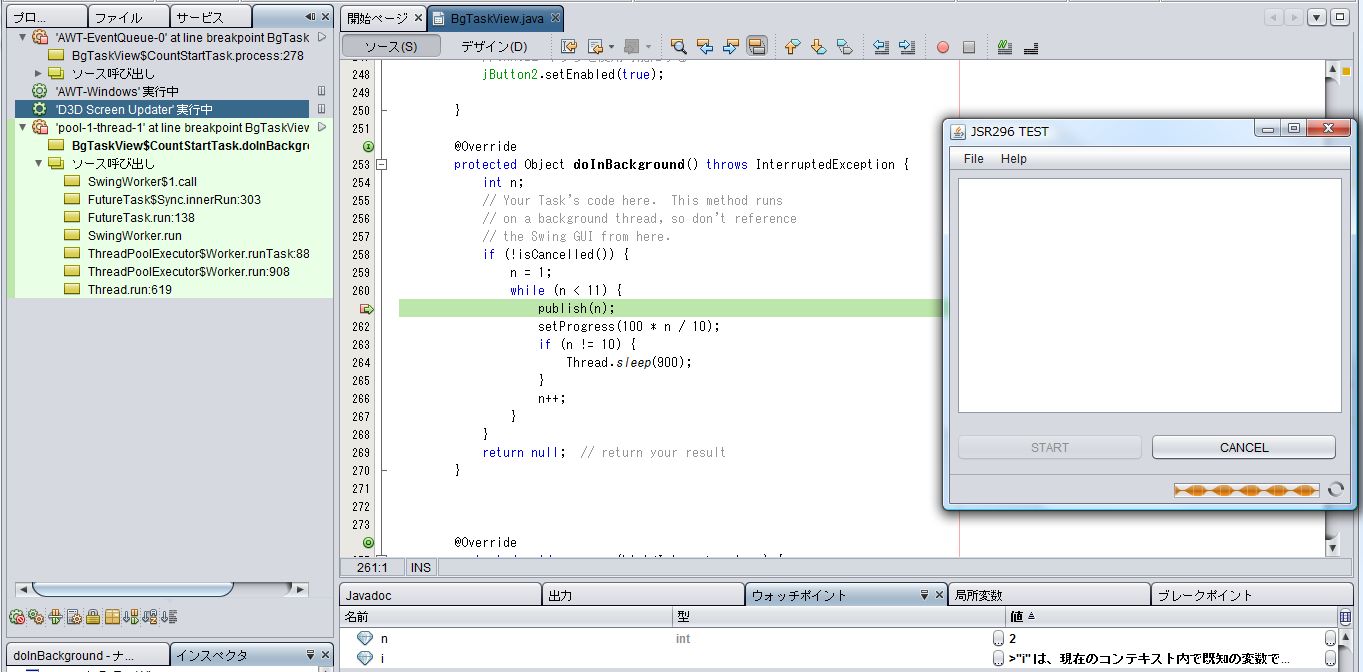Toggle Highlight Search button in editor toolbar
Viewport: 1363px width, 672px height.
[756, 47]
